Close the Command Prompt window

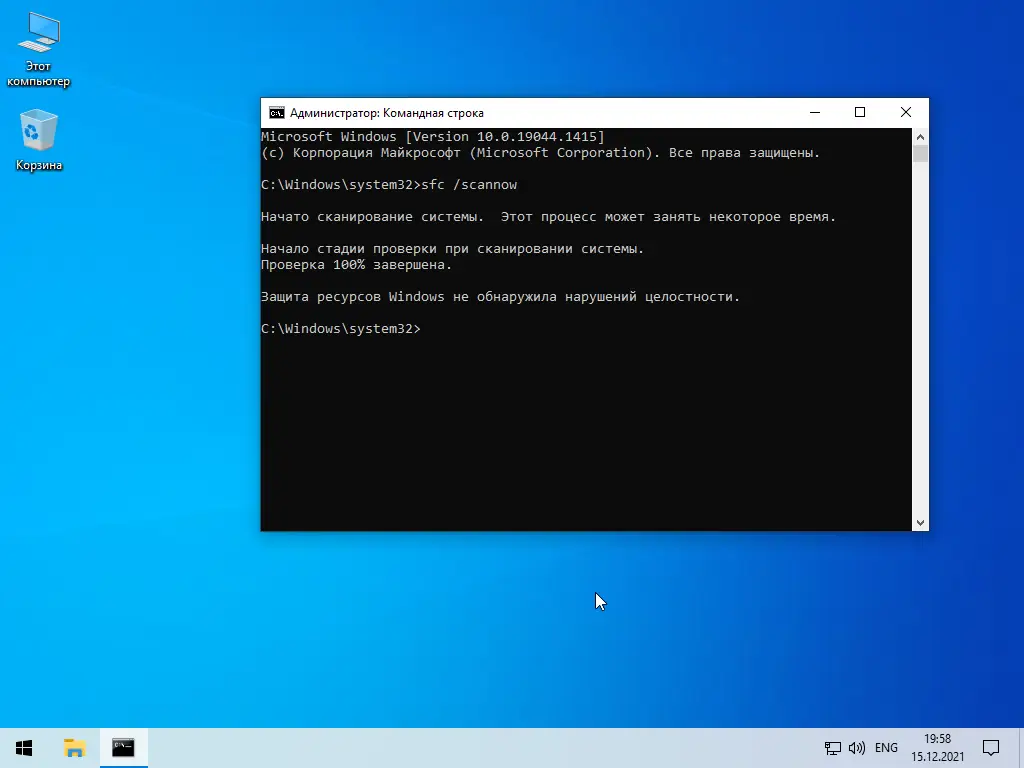(x=906, y=112)
